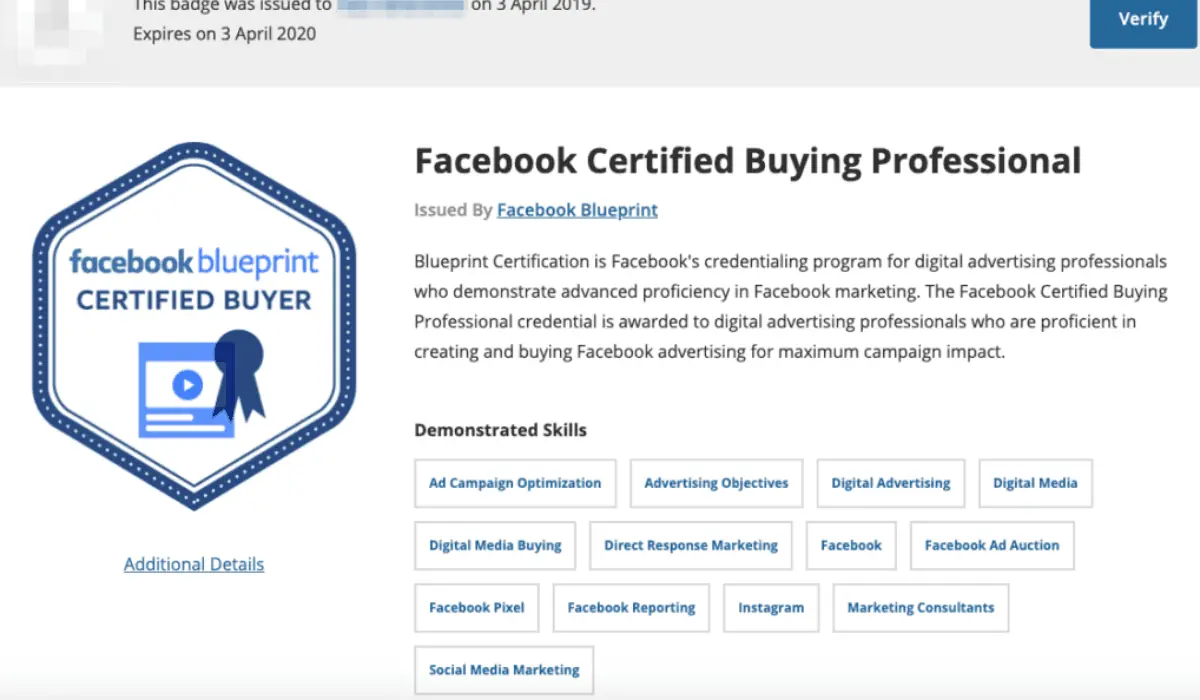Select the Digital Media Buying skill tag
Viewport: 1200px width, 700px height.
point(495,545)
